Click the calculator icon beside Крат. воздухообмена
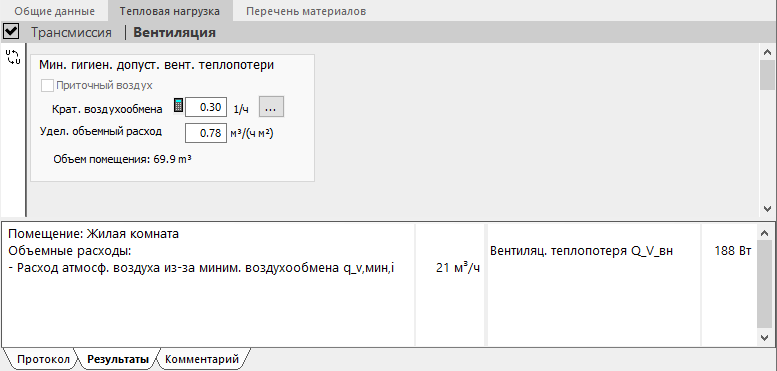The image size is (777, 371). [178, 106]
